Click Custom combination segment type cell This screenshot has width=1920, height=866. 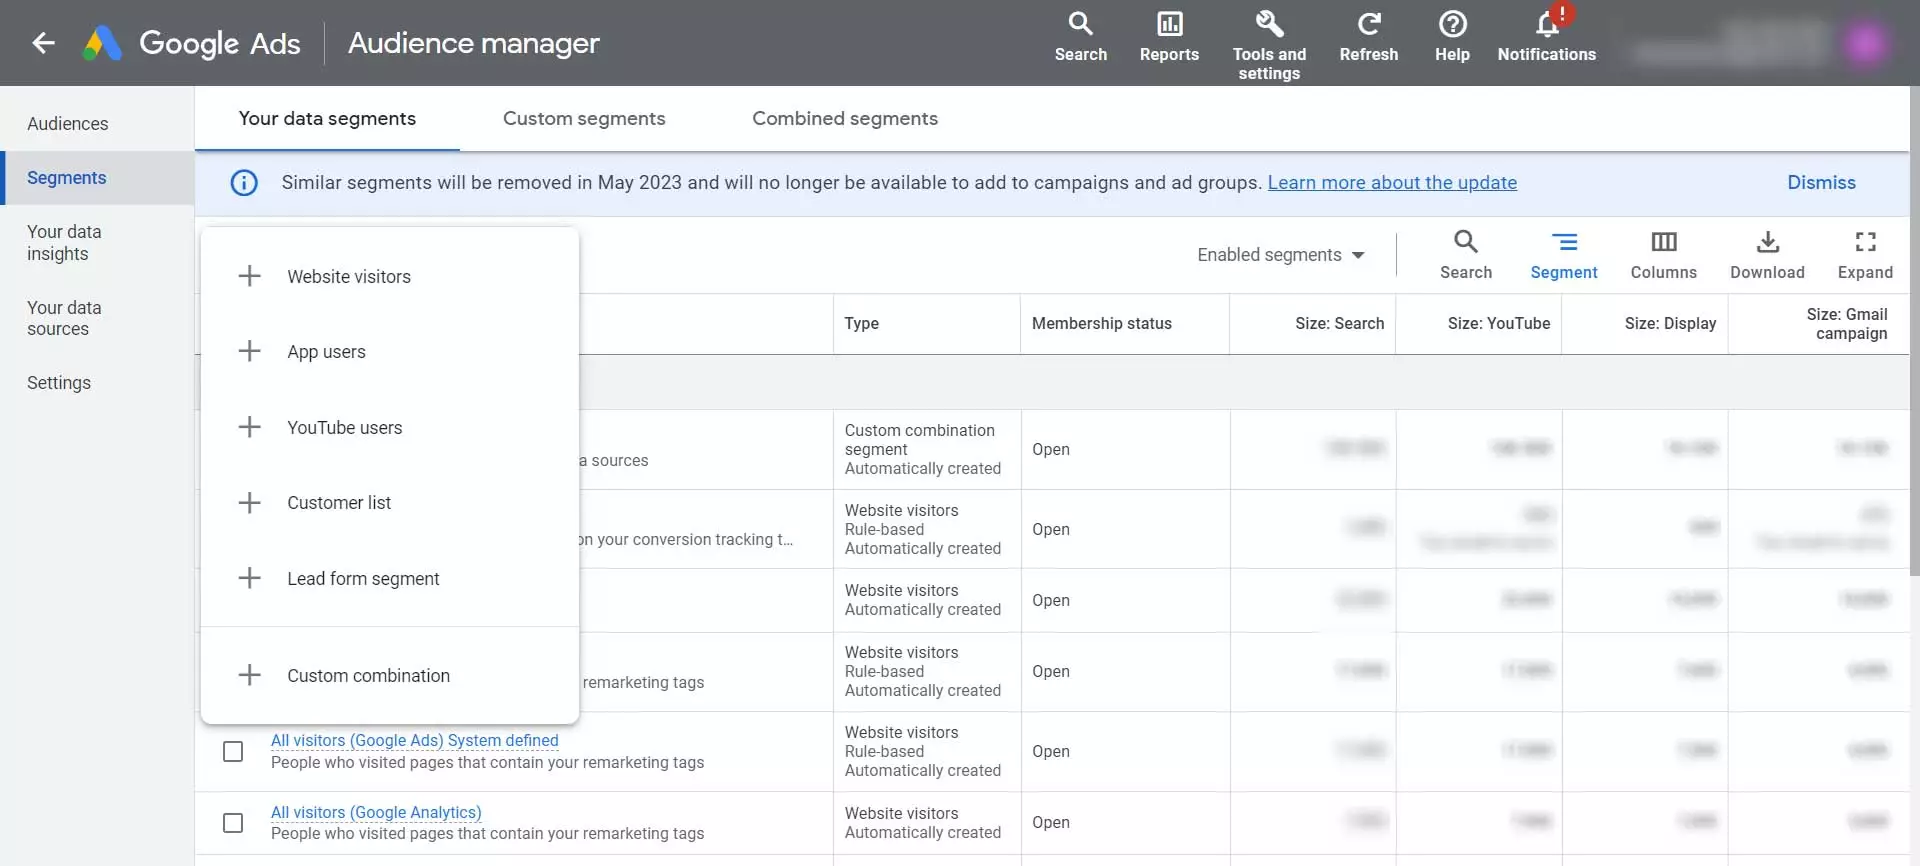click(x=926, y=449)
